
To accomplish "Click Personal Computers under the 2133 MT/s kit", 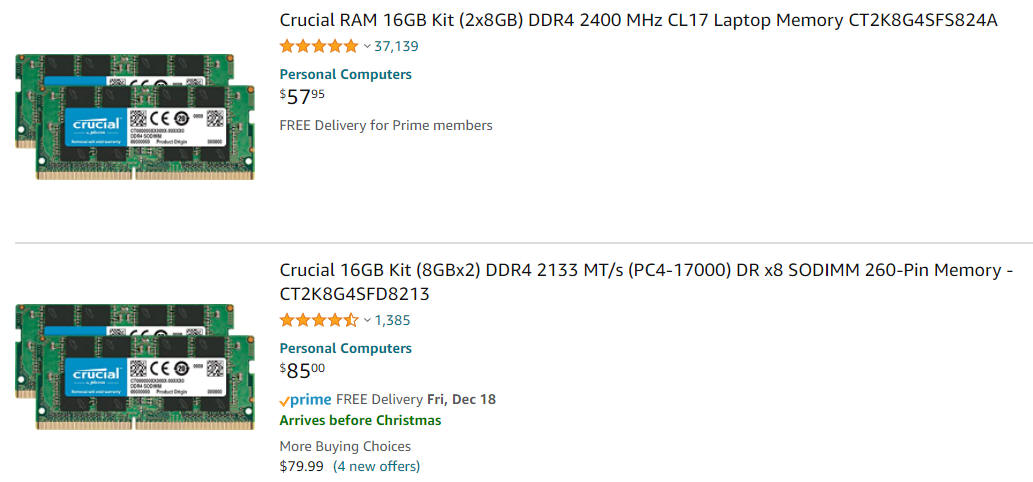I will [x=345, y=348].
